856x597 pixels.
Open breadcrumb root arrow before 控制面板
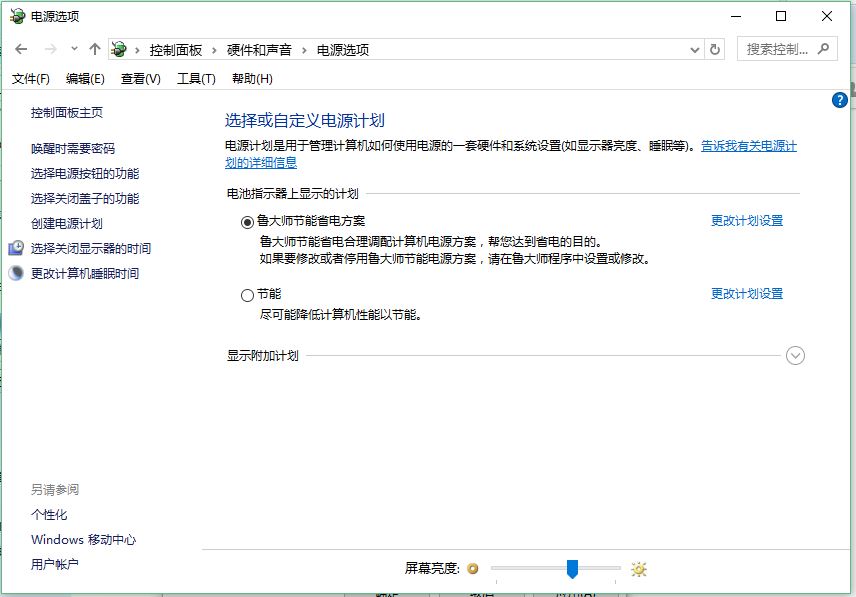point(137,50)
